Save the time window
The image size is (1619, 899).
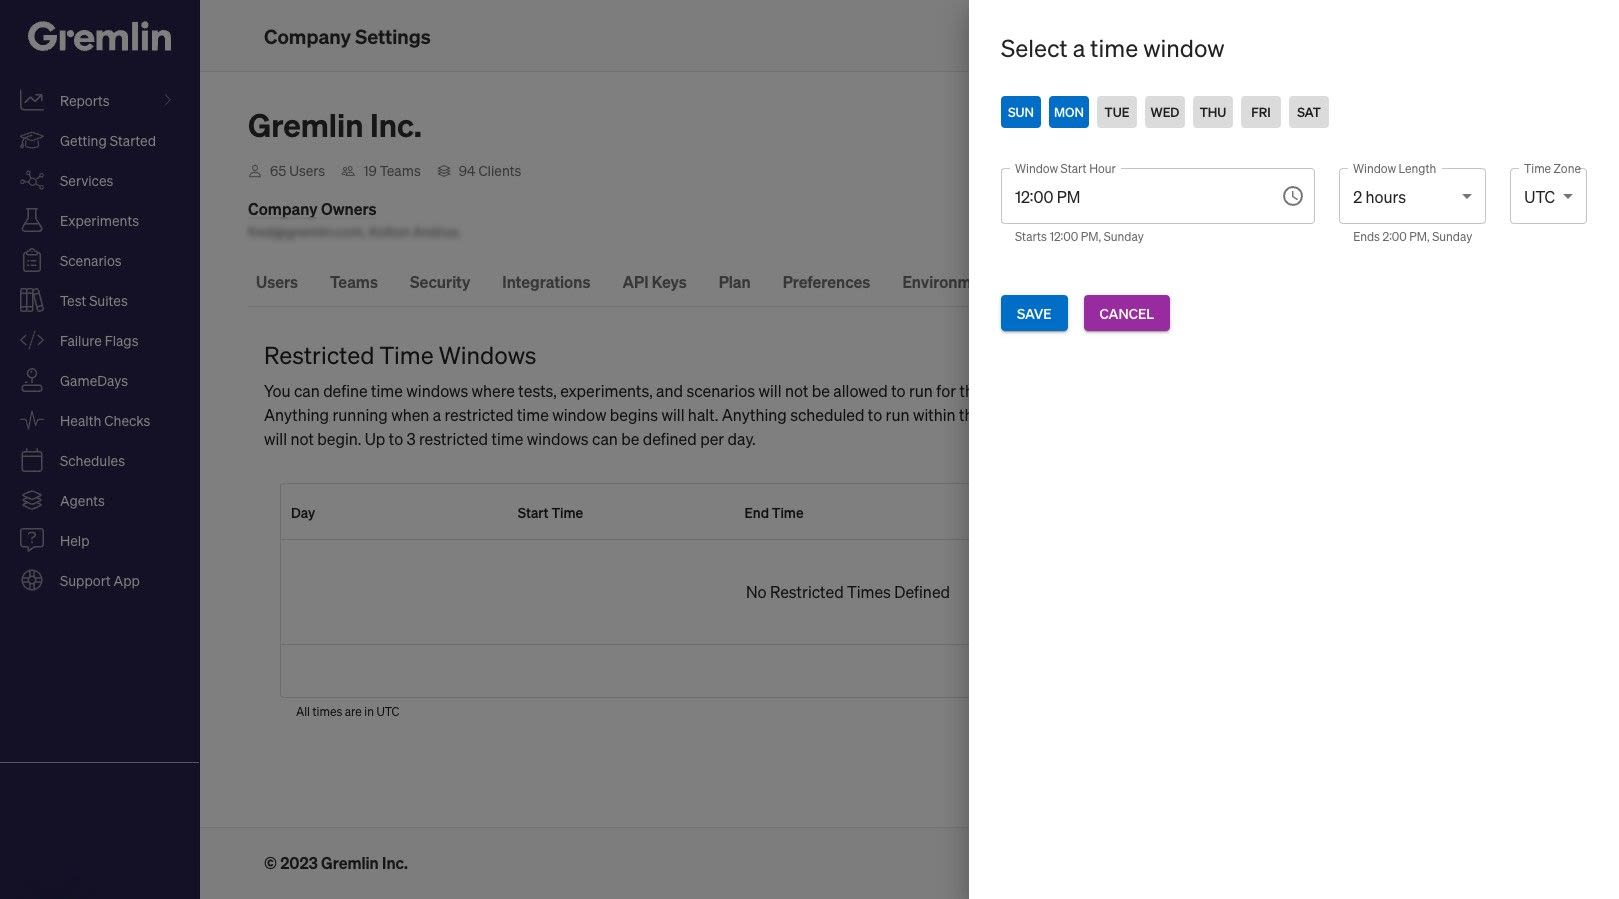click(x=1034, y=313)
